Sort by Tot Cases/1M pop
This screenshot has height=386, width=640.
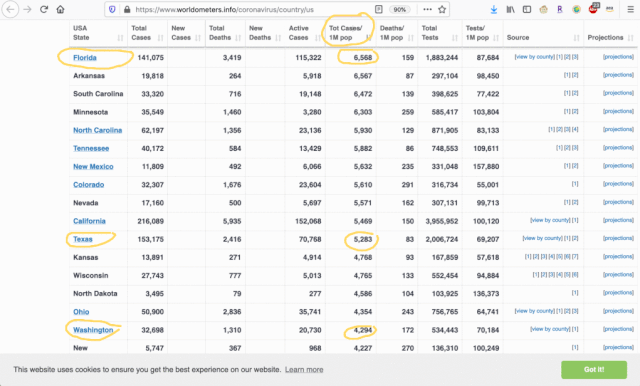[351, 33]
